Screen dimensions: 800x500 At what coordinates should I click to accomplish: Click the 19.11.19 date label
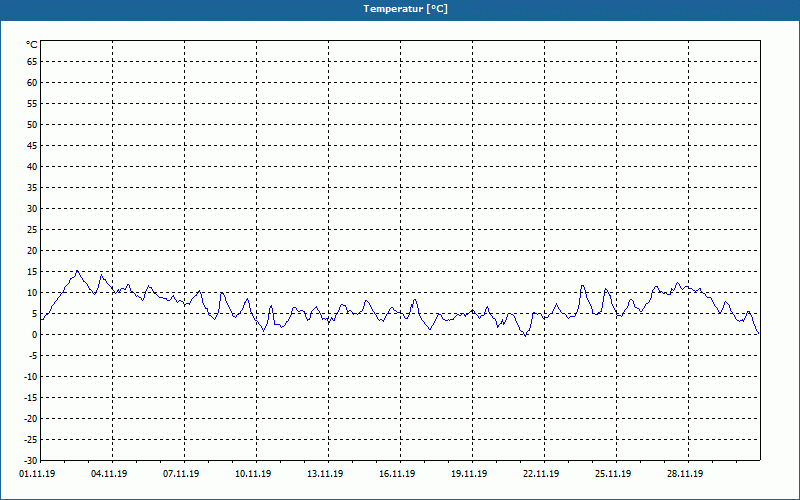469,473
